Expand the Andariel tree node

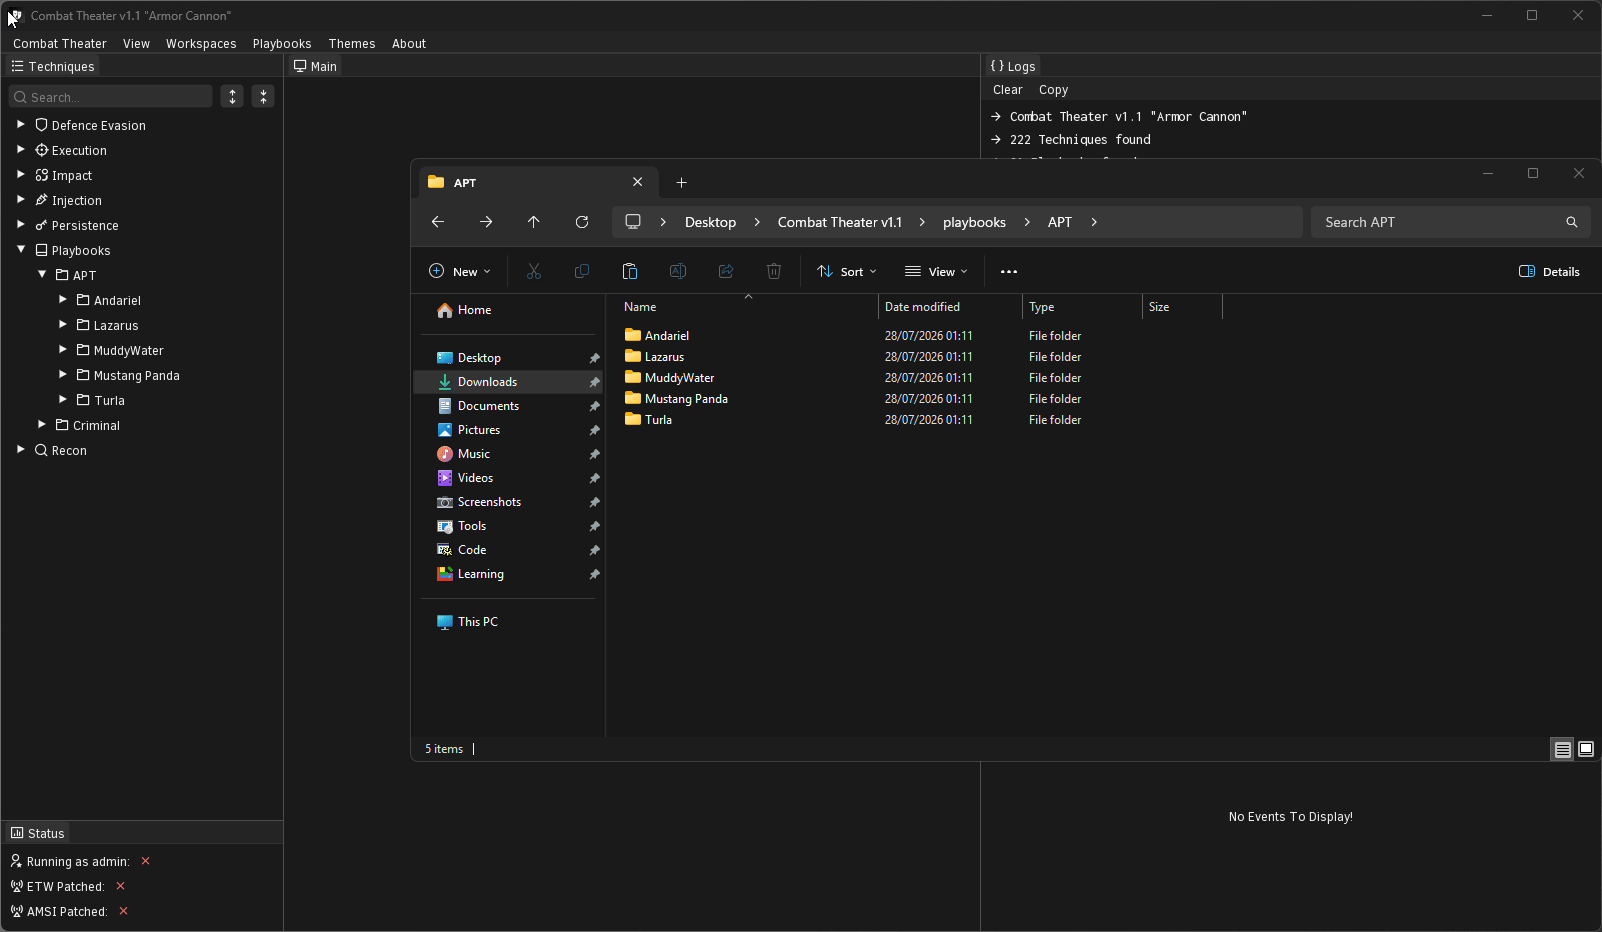click(63, 299)
